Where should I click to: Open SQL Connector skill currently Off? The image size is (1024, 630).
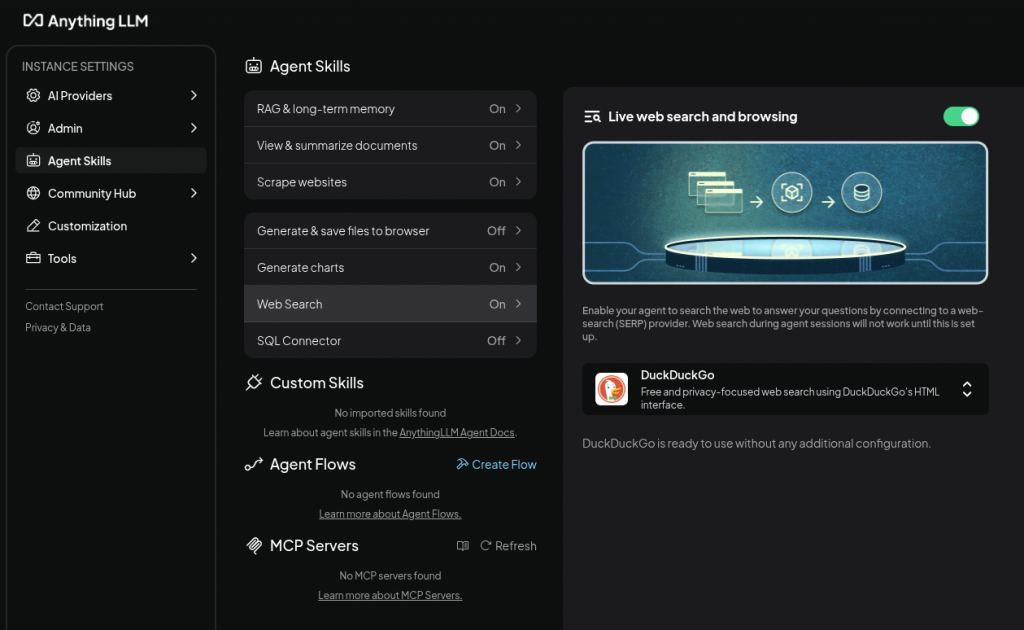(x=390, y=341)
